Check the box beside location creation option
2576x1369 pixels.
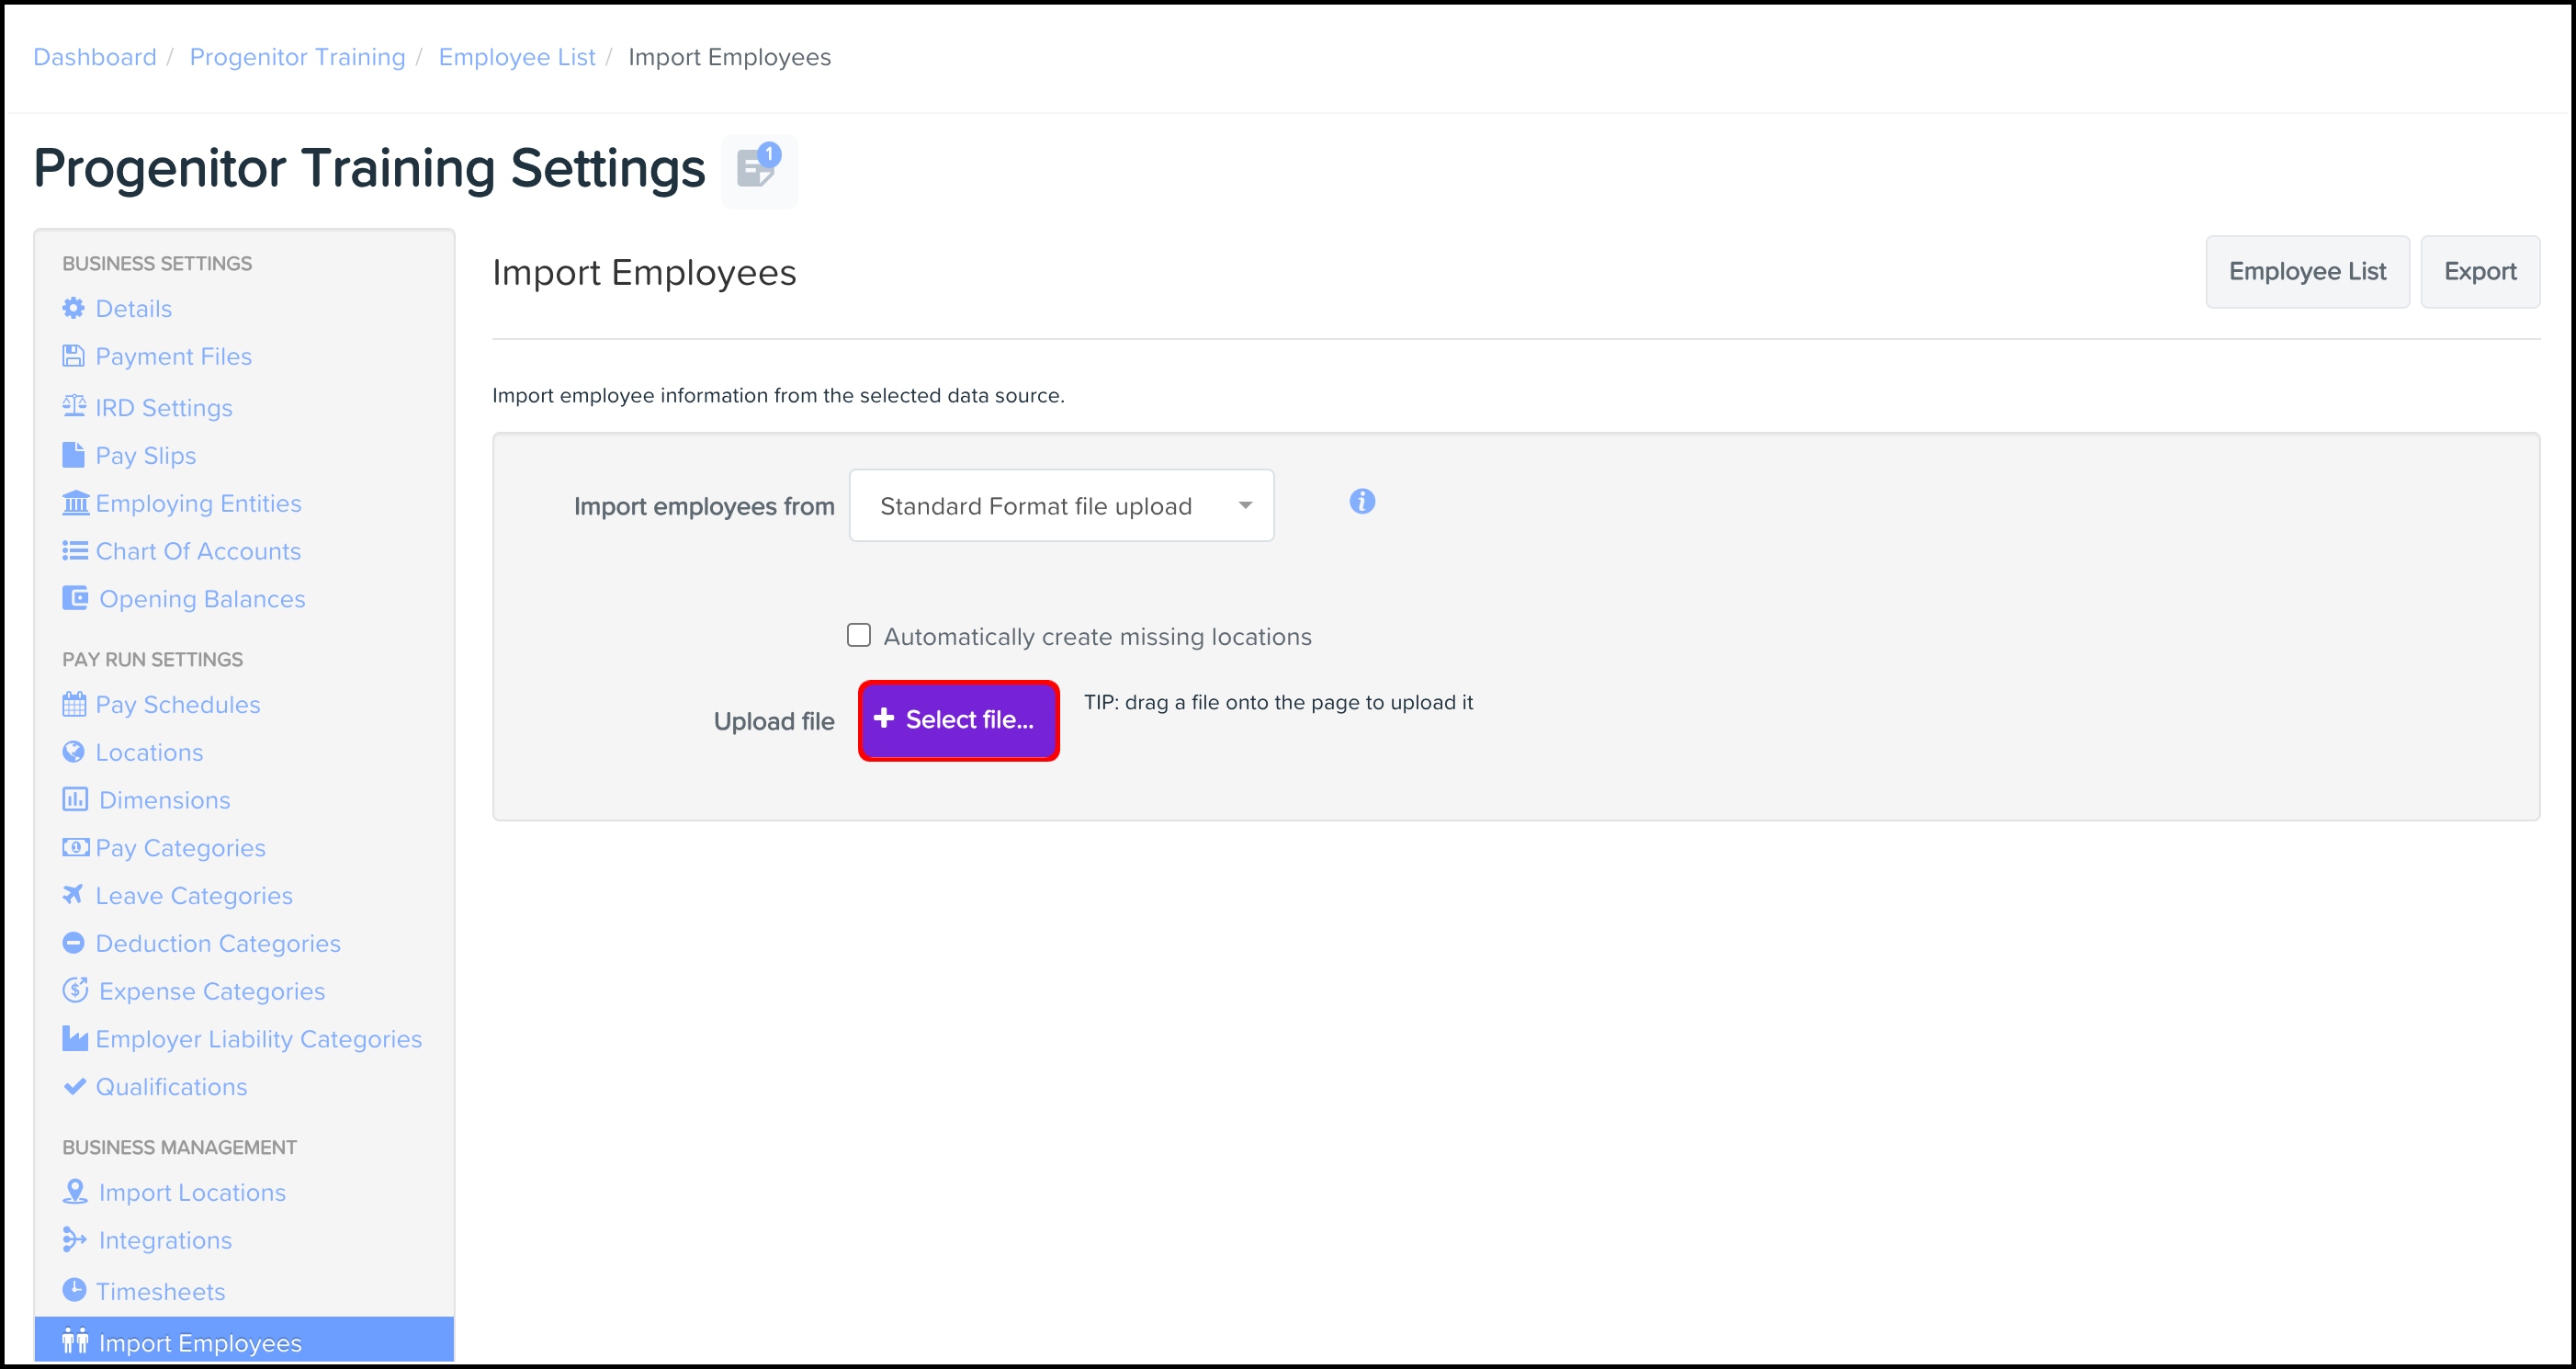858,635
